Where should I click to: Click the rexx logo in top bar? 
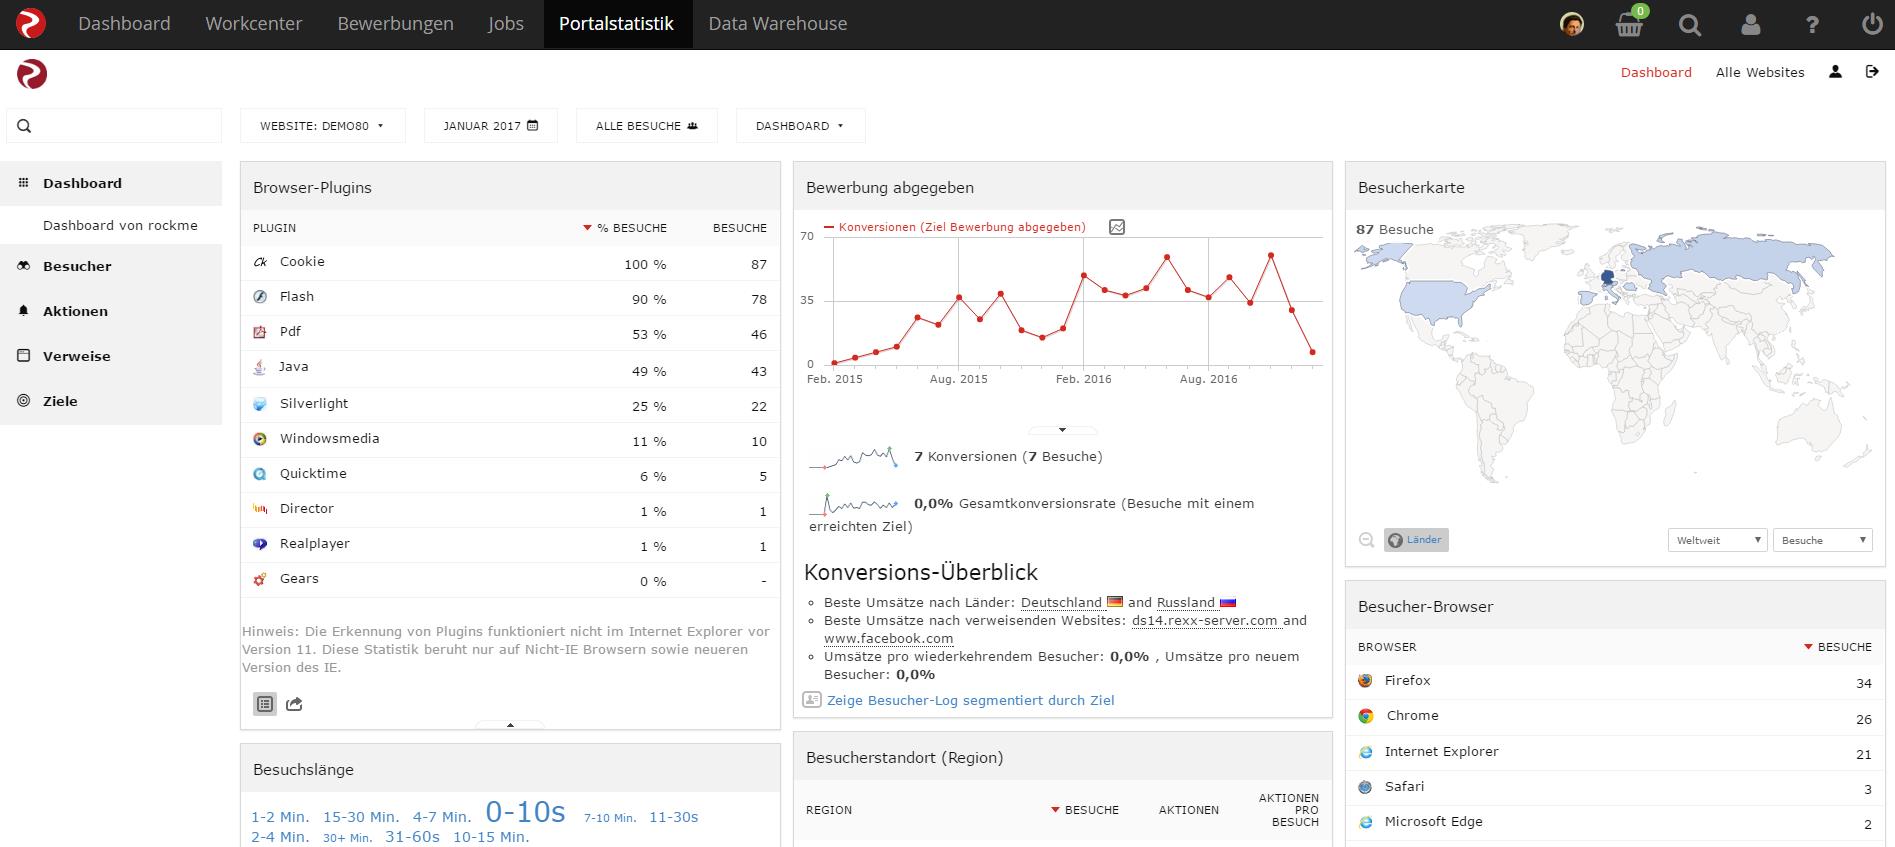pos(31,24)
